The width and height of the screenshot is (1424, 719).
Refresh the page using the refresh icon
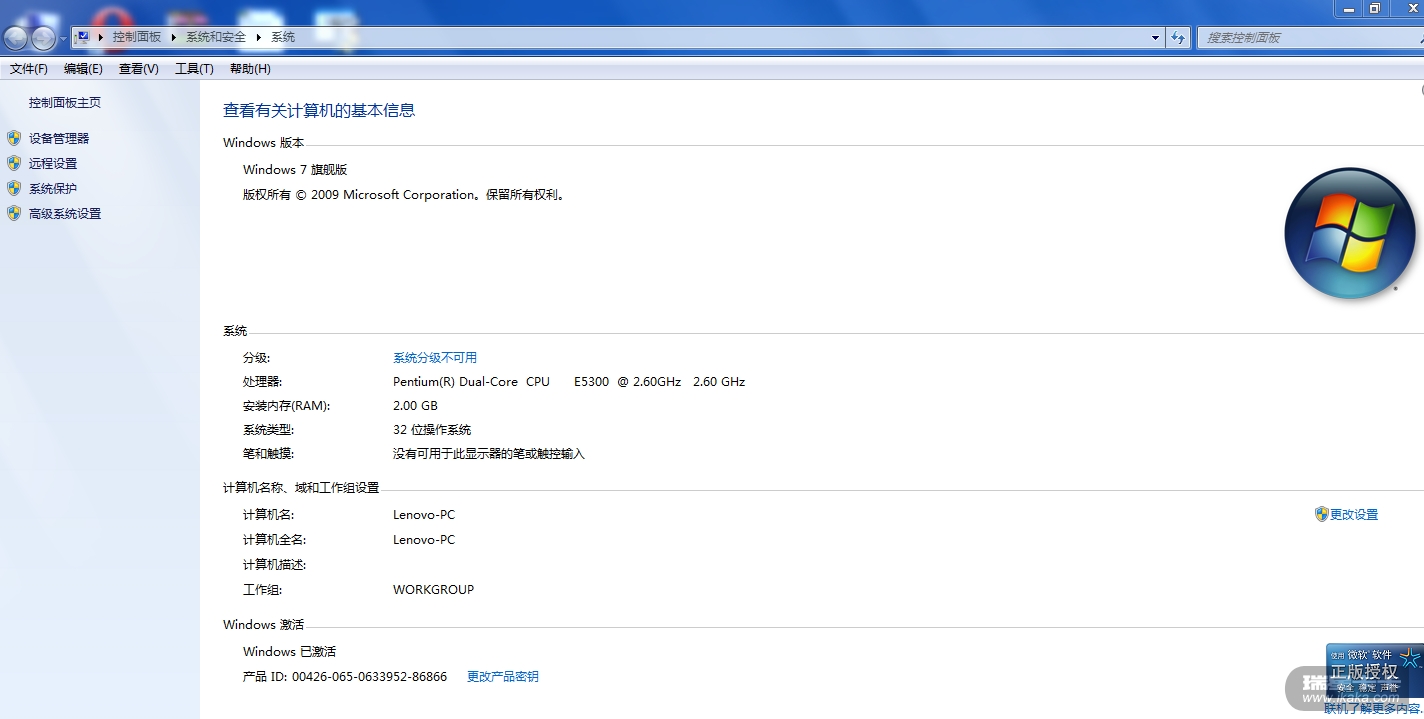tap(1179, 37)
